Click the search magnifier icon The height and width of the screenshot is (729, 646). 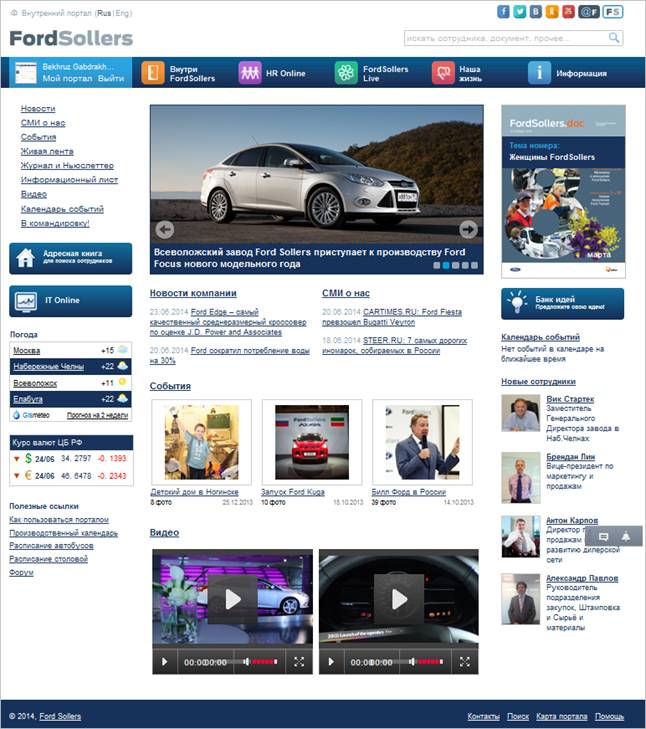(614, 38)
